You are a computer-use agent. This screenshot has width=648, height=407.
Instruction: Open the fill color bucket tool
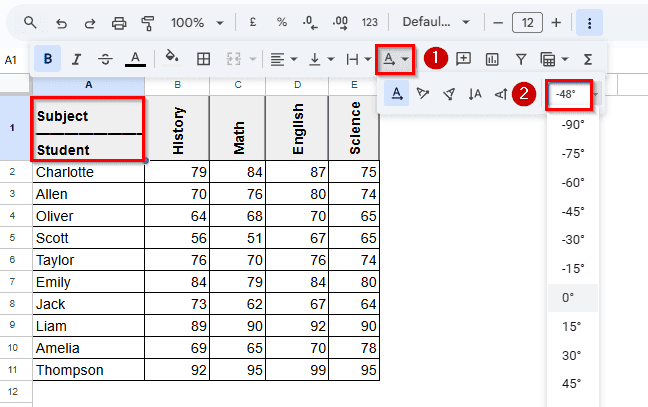click(x=172, y=59)
